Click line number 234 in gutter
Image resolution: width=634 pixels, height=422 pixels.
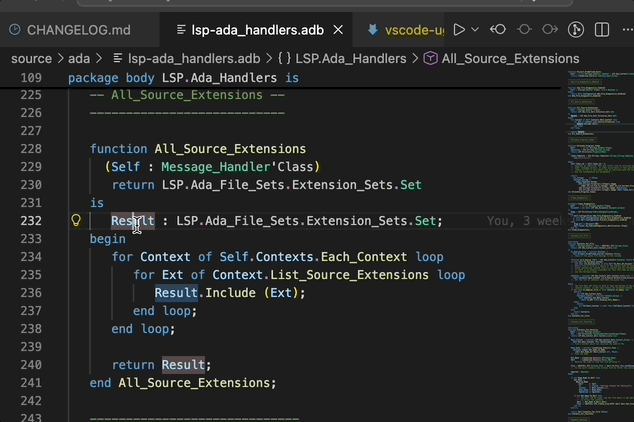(31, 257)
